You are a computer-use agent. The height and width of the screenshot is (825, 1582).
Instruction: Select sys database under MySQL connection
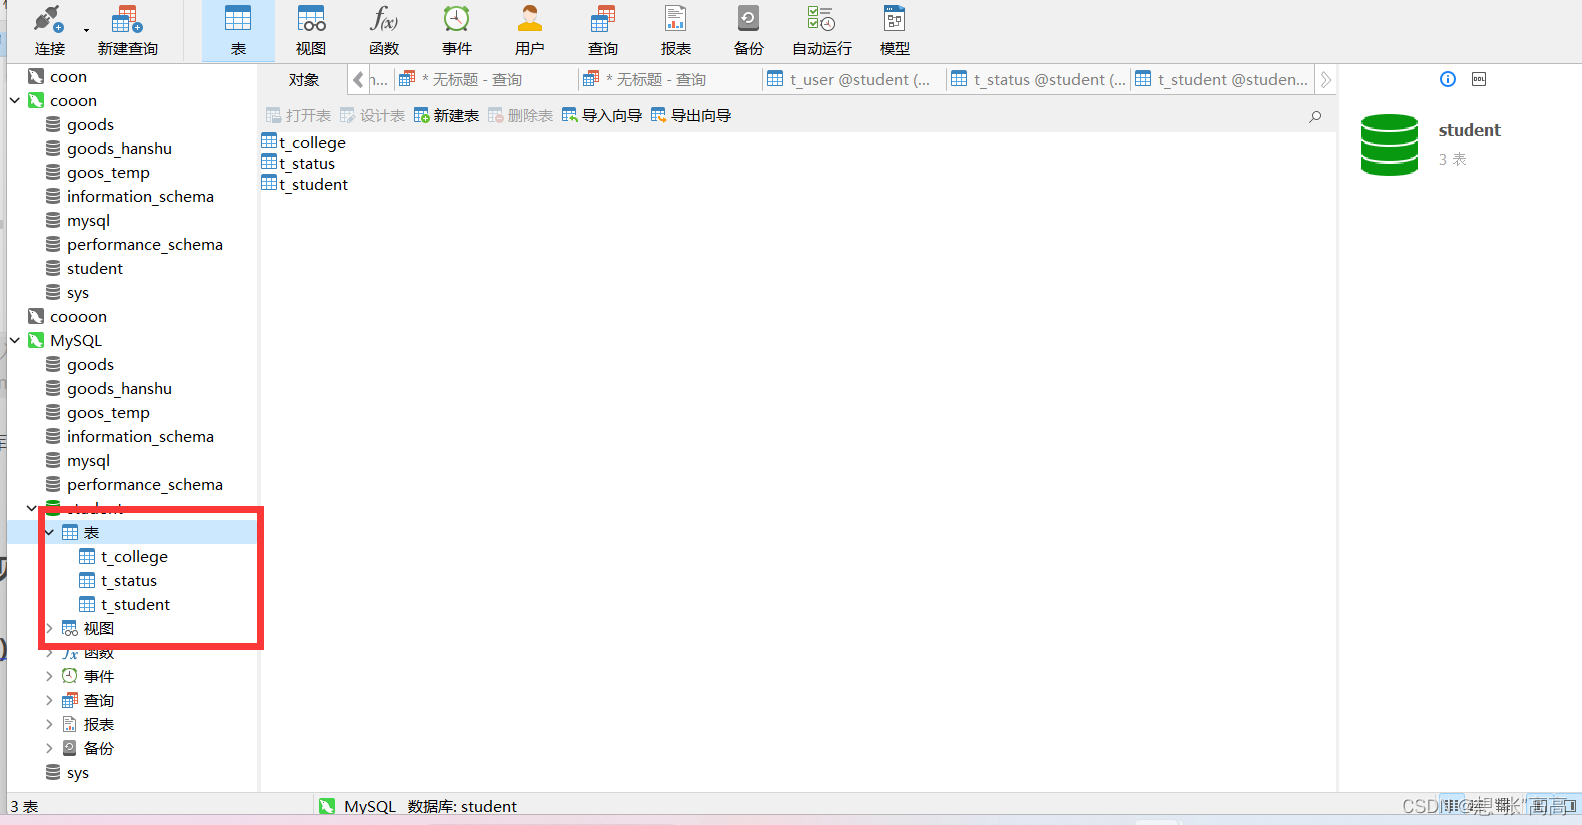(78, 772)
